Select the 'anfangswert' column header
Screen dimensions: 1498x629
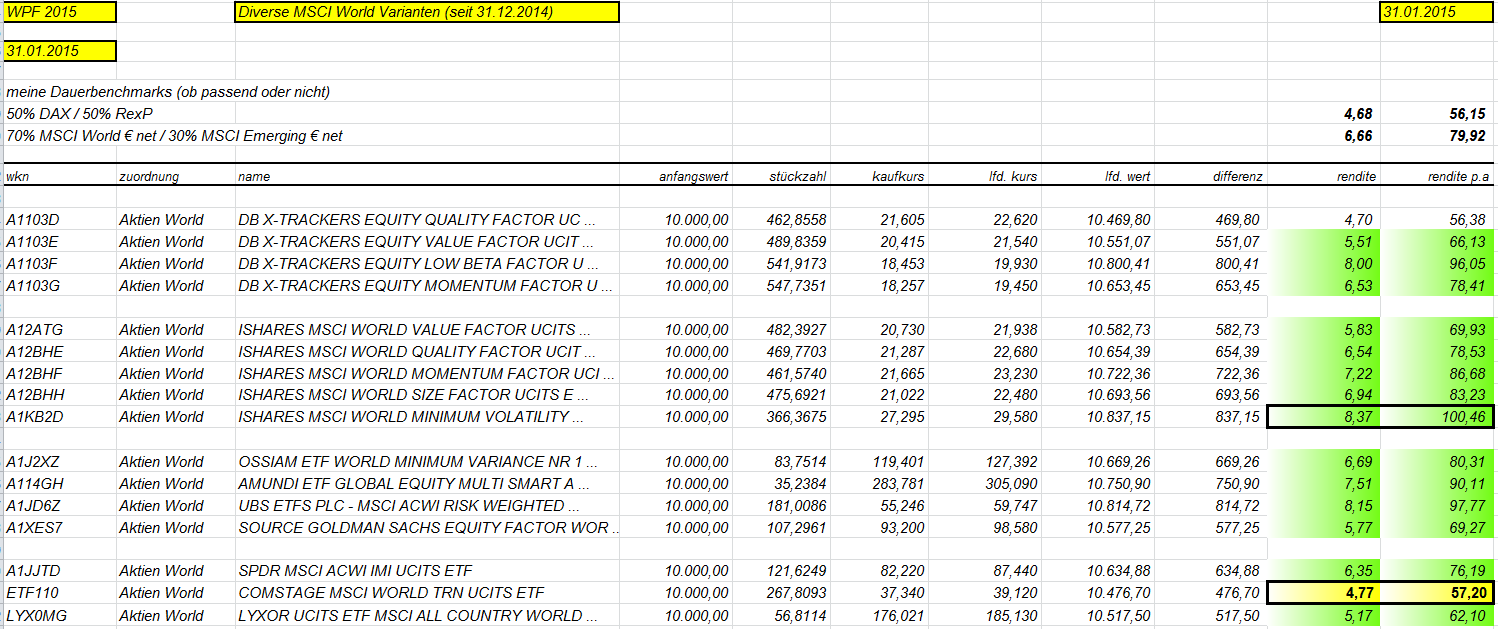693,176
